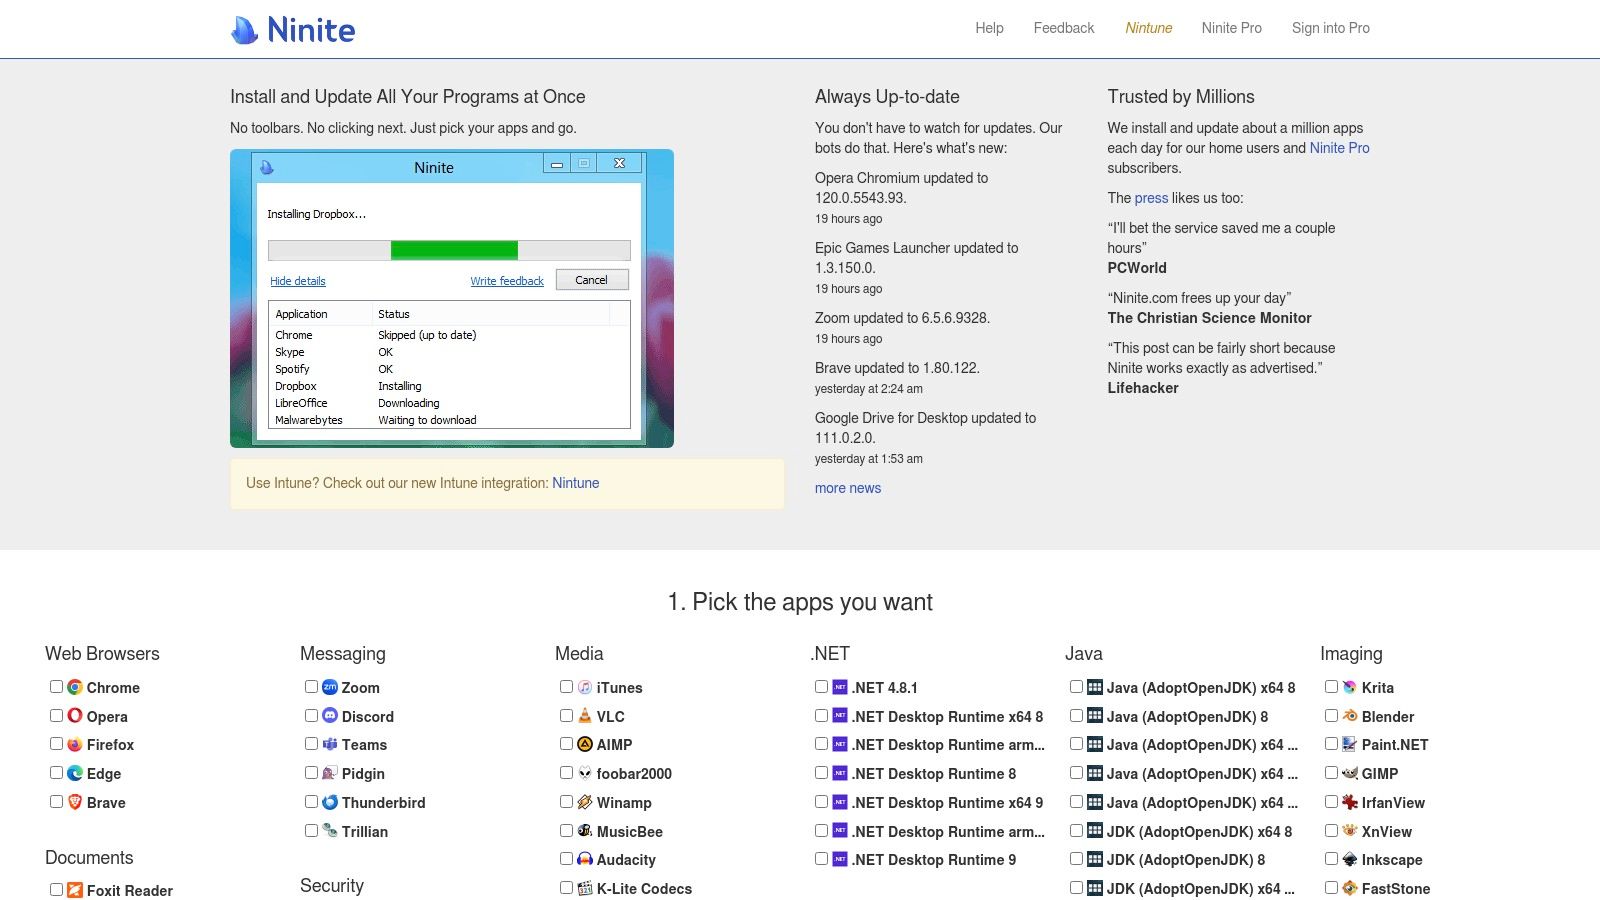Click the Firefox icon
The width and height of the screenshot is (1600, 900).
[x=75, y=744]
